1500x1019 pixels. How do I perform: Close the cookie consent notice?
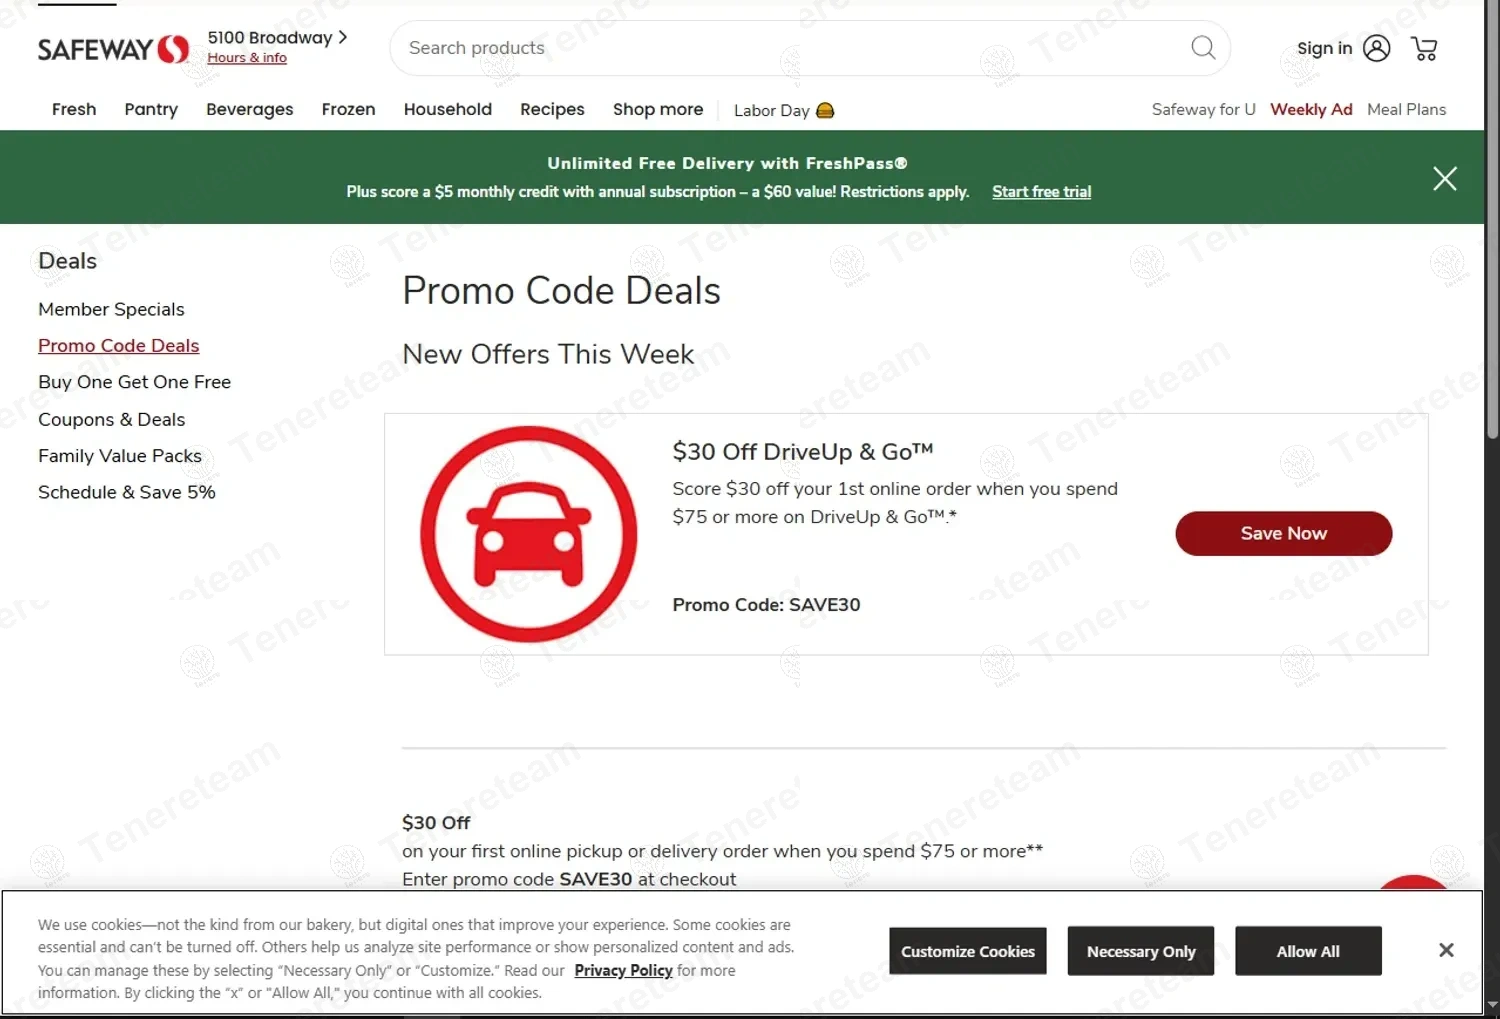pyautogui.click(x=1446, y=950)
